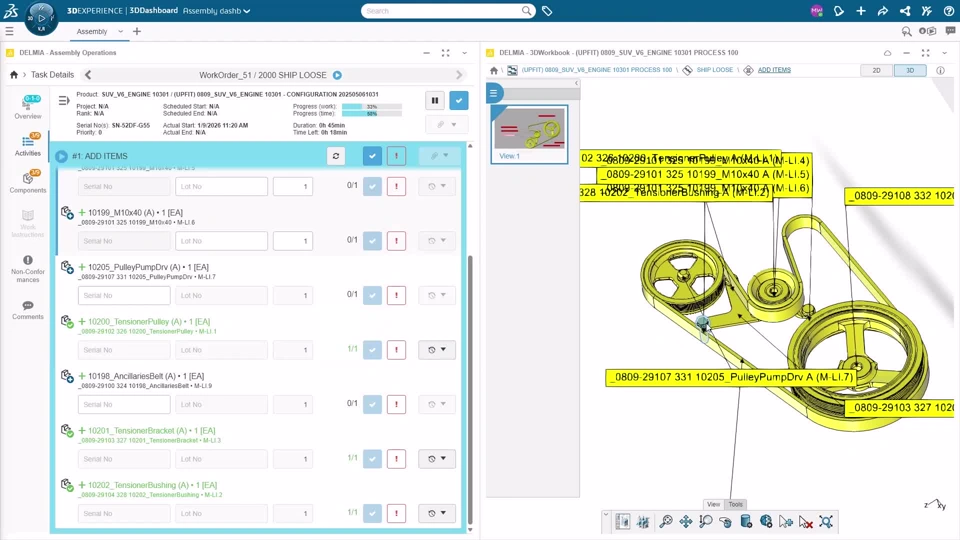Open the hamburger menu in the dashboard bar
The image size is (960, 540).
coord(9,31)
